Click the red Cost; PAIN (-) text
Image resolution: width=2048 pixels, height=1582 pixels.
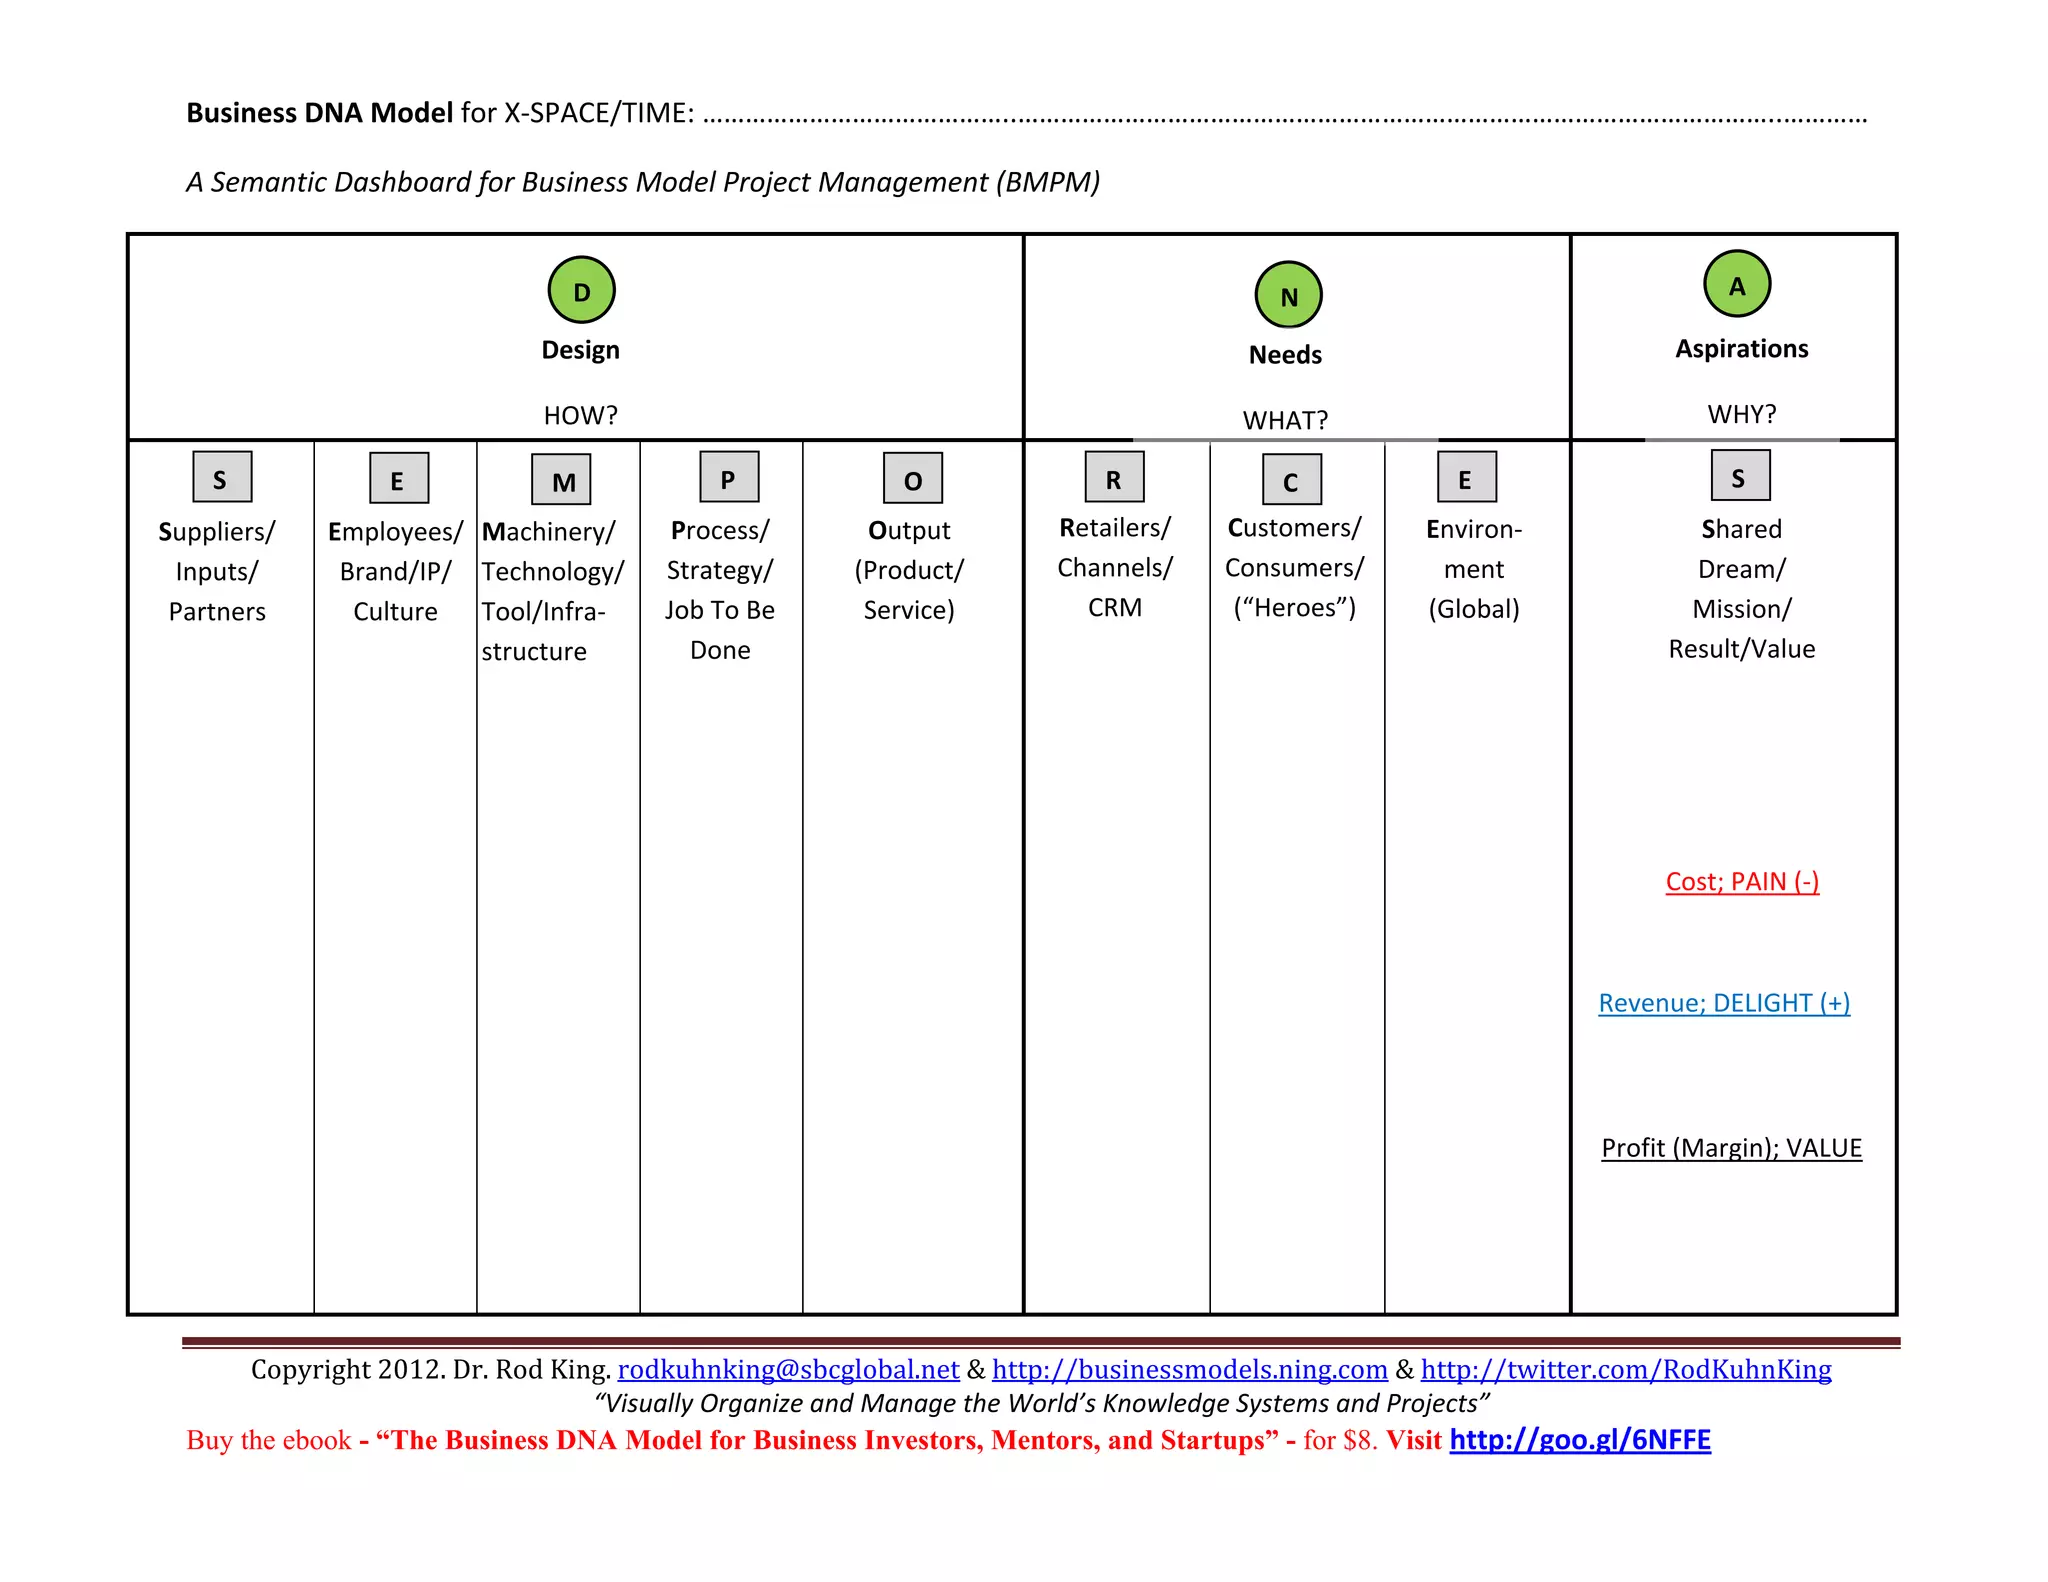click(x=1742, y=882)
